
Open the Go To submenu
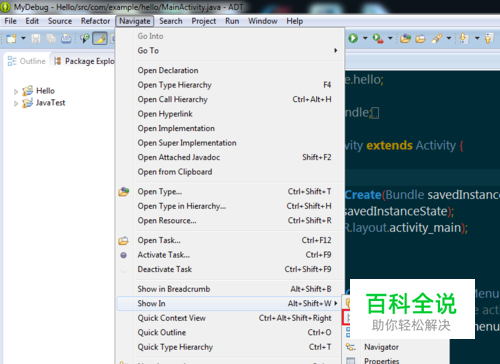231,50
